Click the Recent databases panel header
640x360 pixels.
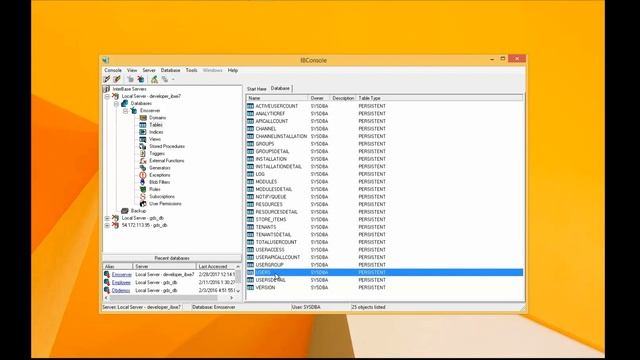[172, 258]
